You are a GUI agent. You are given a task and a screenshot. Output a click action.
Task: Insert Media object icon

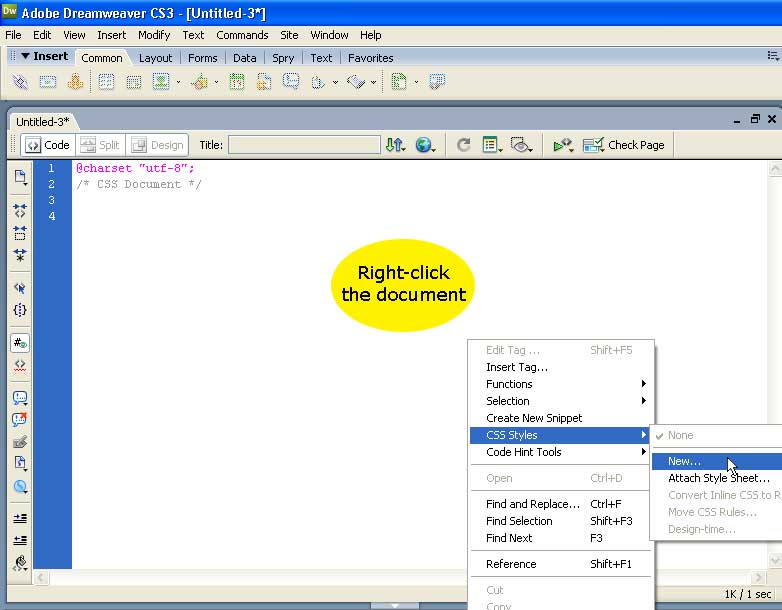pyautogui.click(x=200, y=81)
